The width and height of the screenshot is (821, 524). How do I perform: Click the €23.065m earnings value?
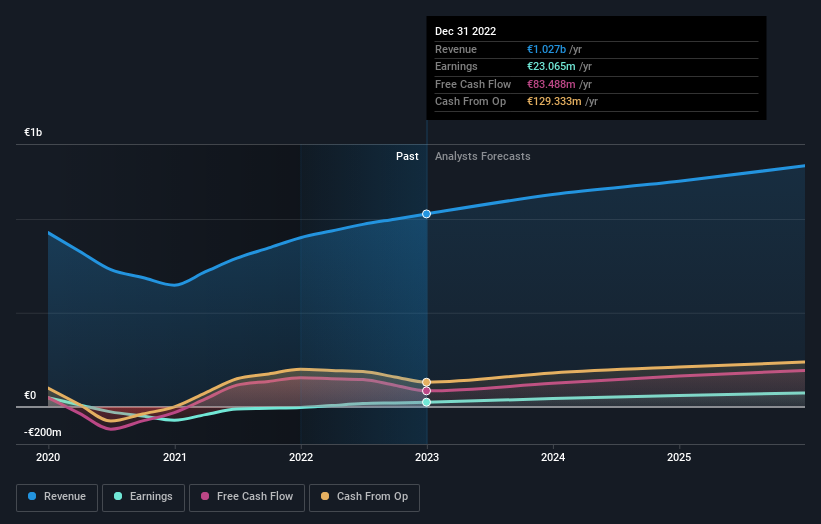551,66
